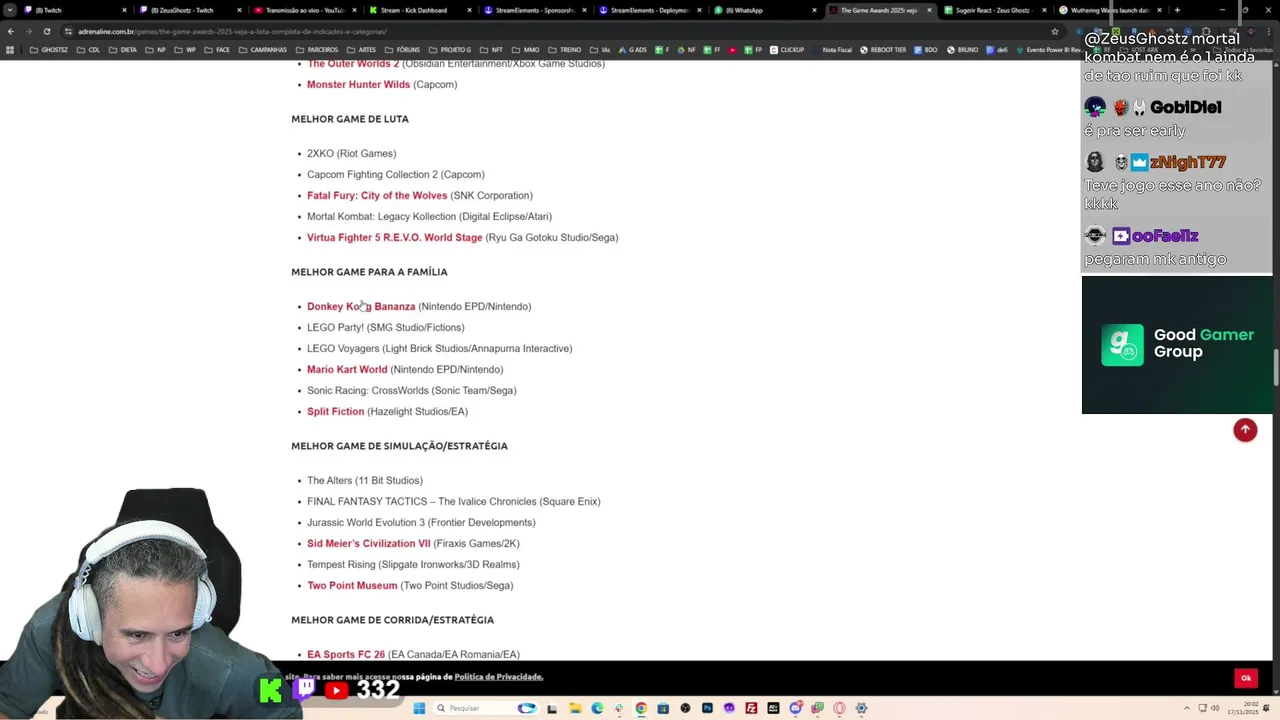The image size is (1280, 720).
Task: Click the bookmark star icon in address bar
Action: pos(1054,31)
